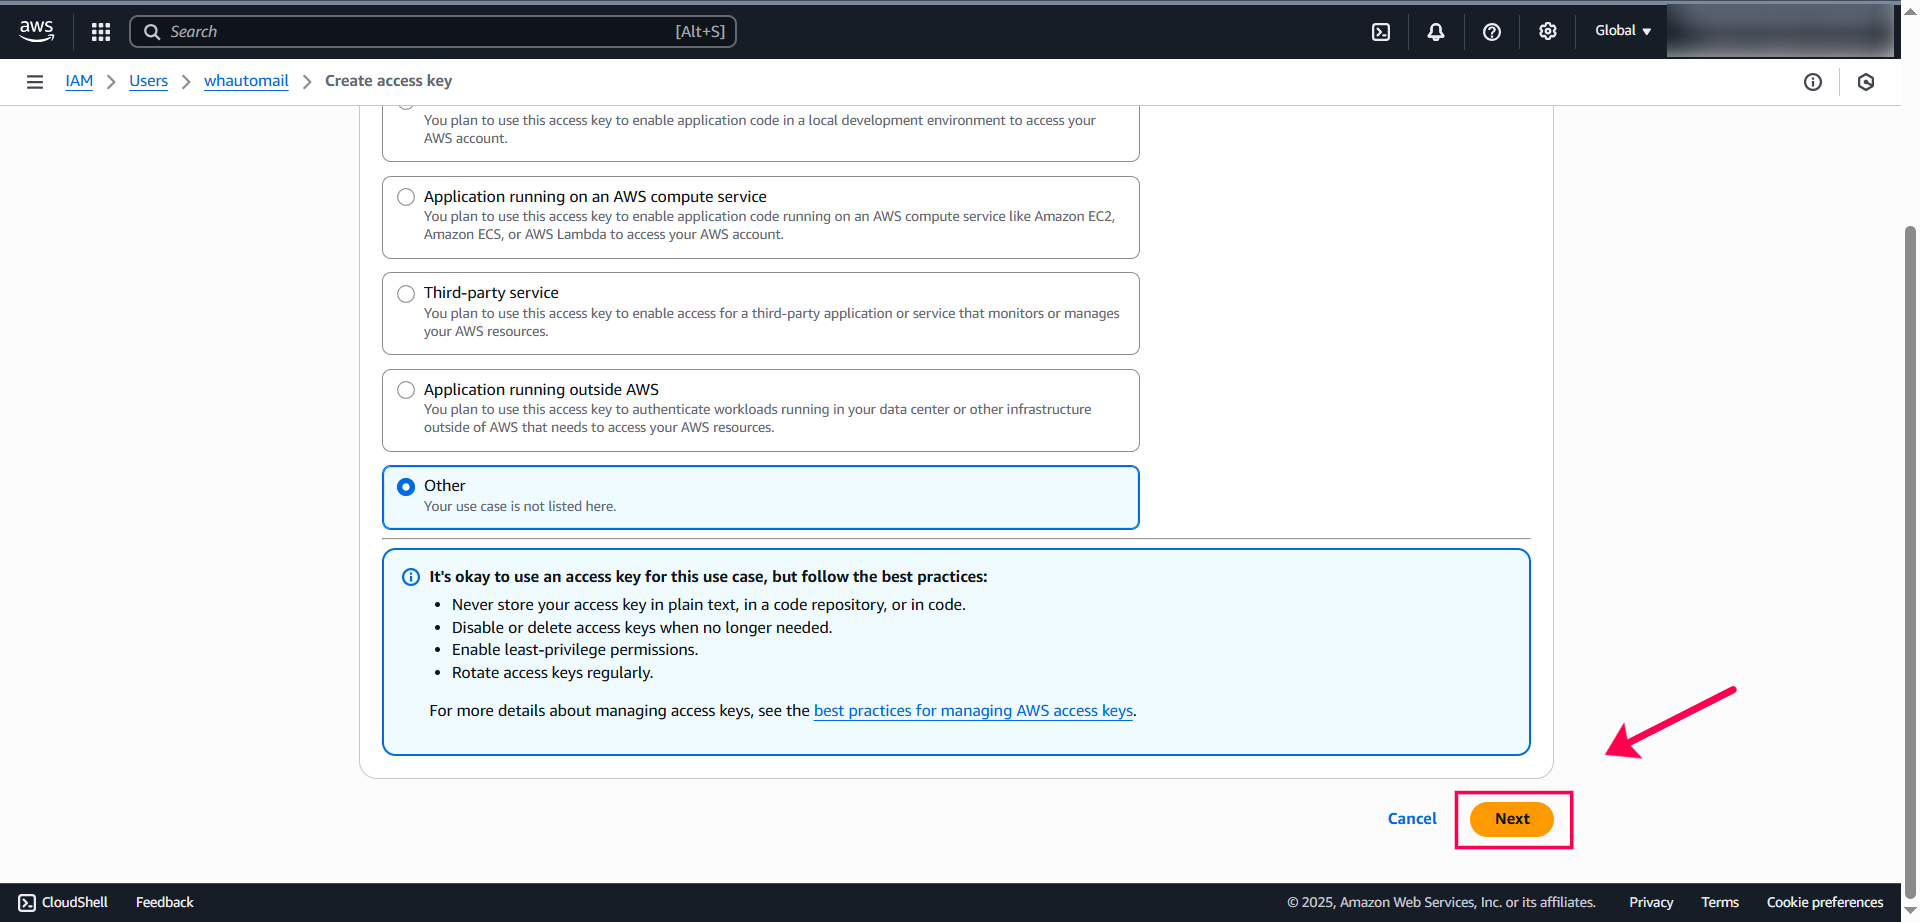Screen dimensions: 1920x922
Task: Open best practices for managing AWS access keys
Action: coord(972,711)
